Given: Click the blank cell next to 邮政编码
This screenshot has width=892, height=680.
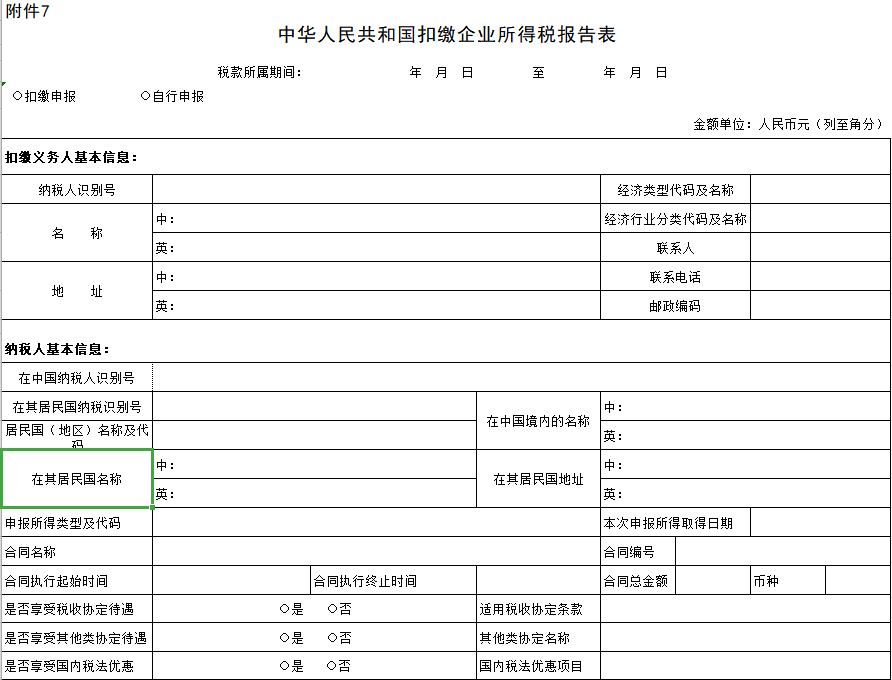Looking at the screenshot, I should click(820, 306).
